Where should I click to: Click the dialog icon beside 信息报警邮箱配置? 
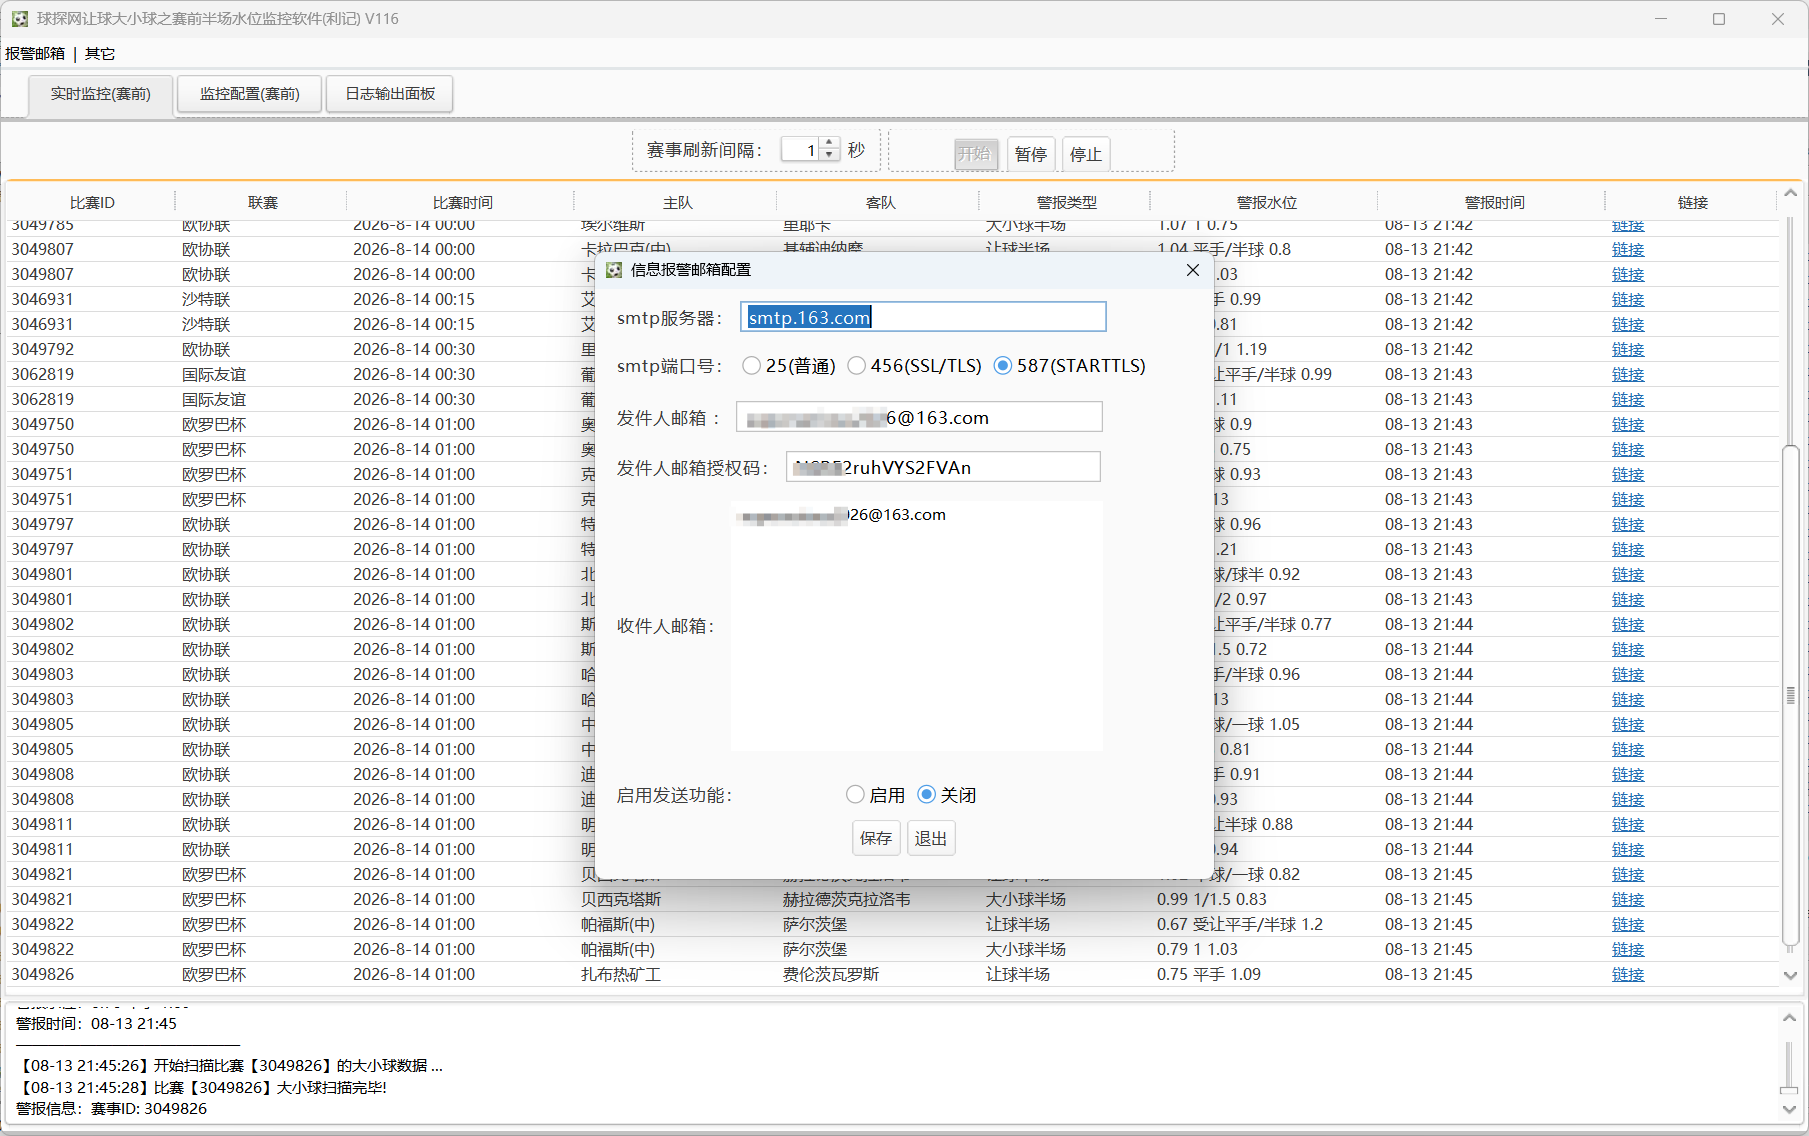tap(614, 270)
